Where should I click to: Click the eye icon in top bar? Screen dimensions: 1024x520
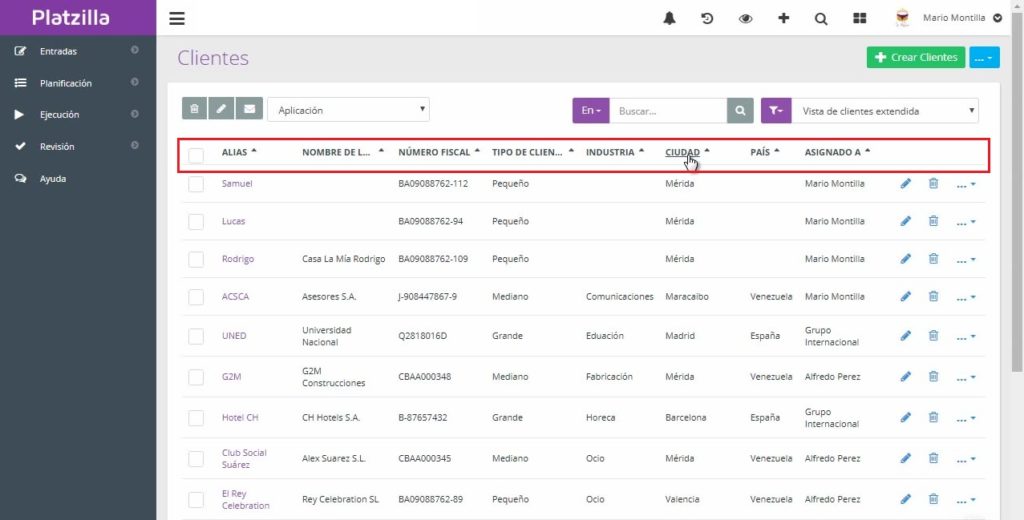click(745, 18)
